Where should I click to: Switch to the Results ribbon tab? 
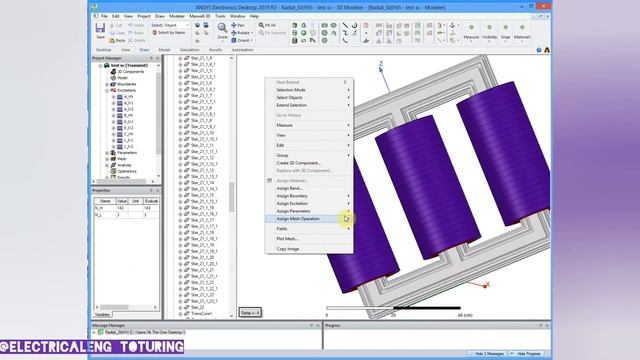pos(216,50)
